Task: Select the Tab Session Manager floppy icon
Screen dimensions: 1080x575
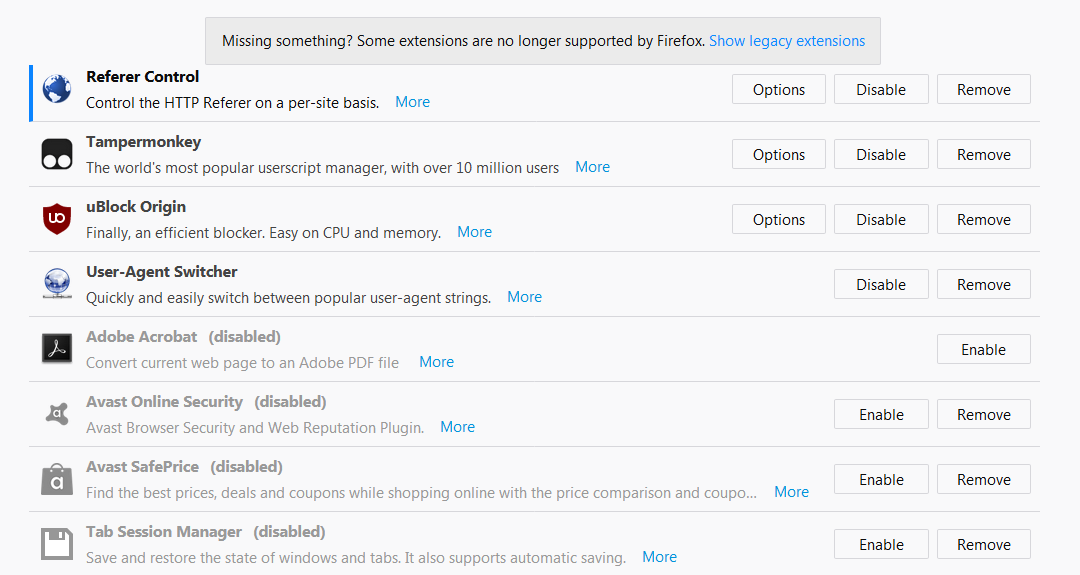Action: (x=56, y=544)
